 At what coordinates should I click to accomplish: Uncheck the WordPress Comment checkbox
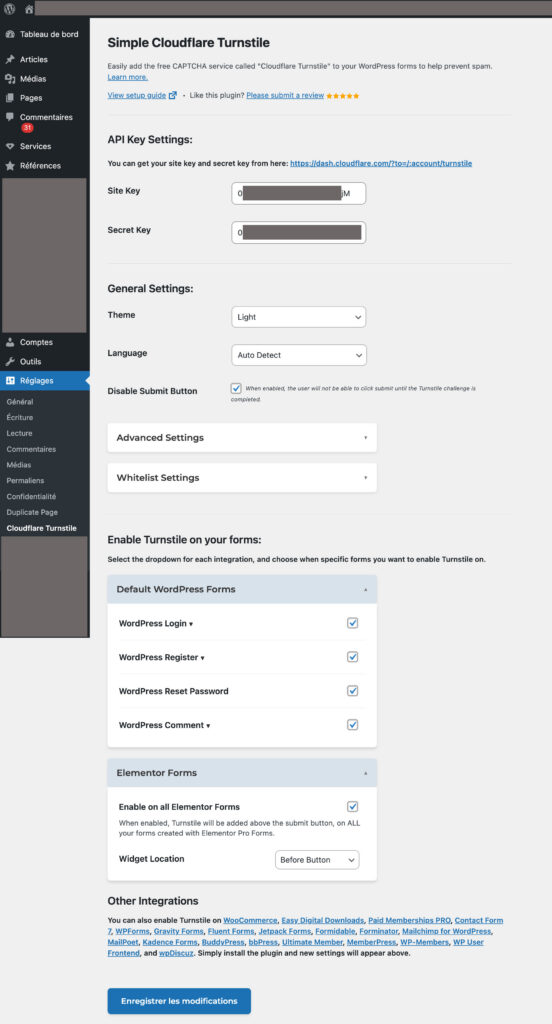coord(353,725)
